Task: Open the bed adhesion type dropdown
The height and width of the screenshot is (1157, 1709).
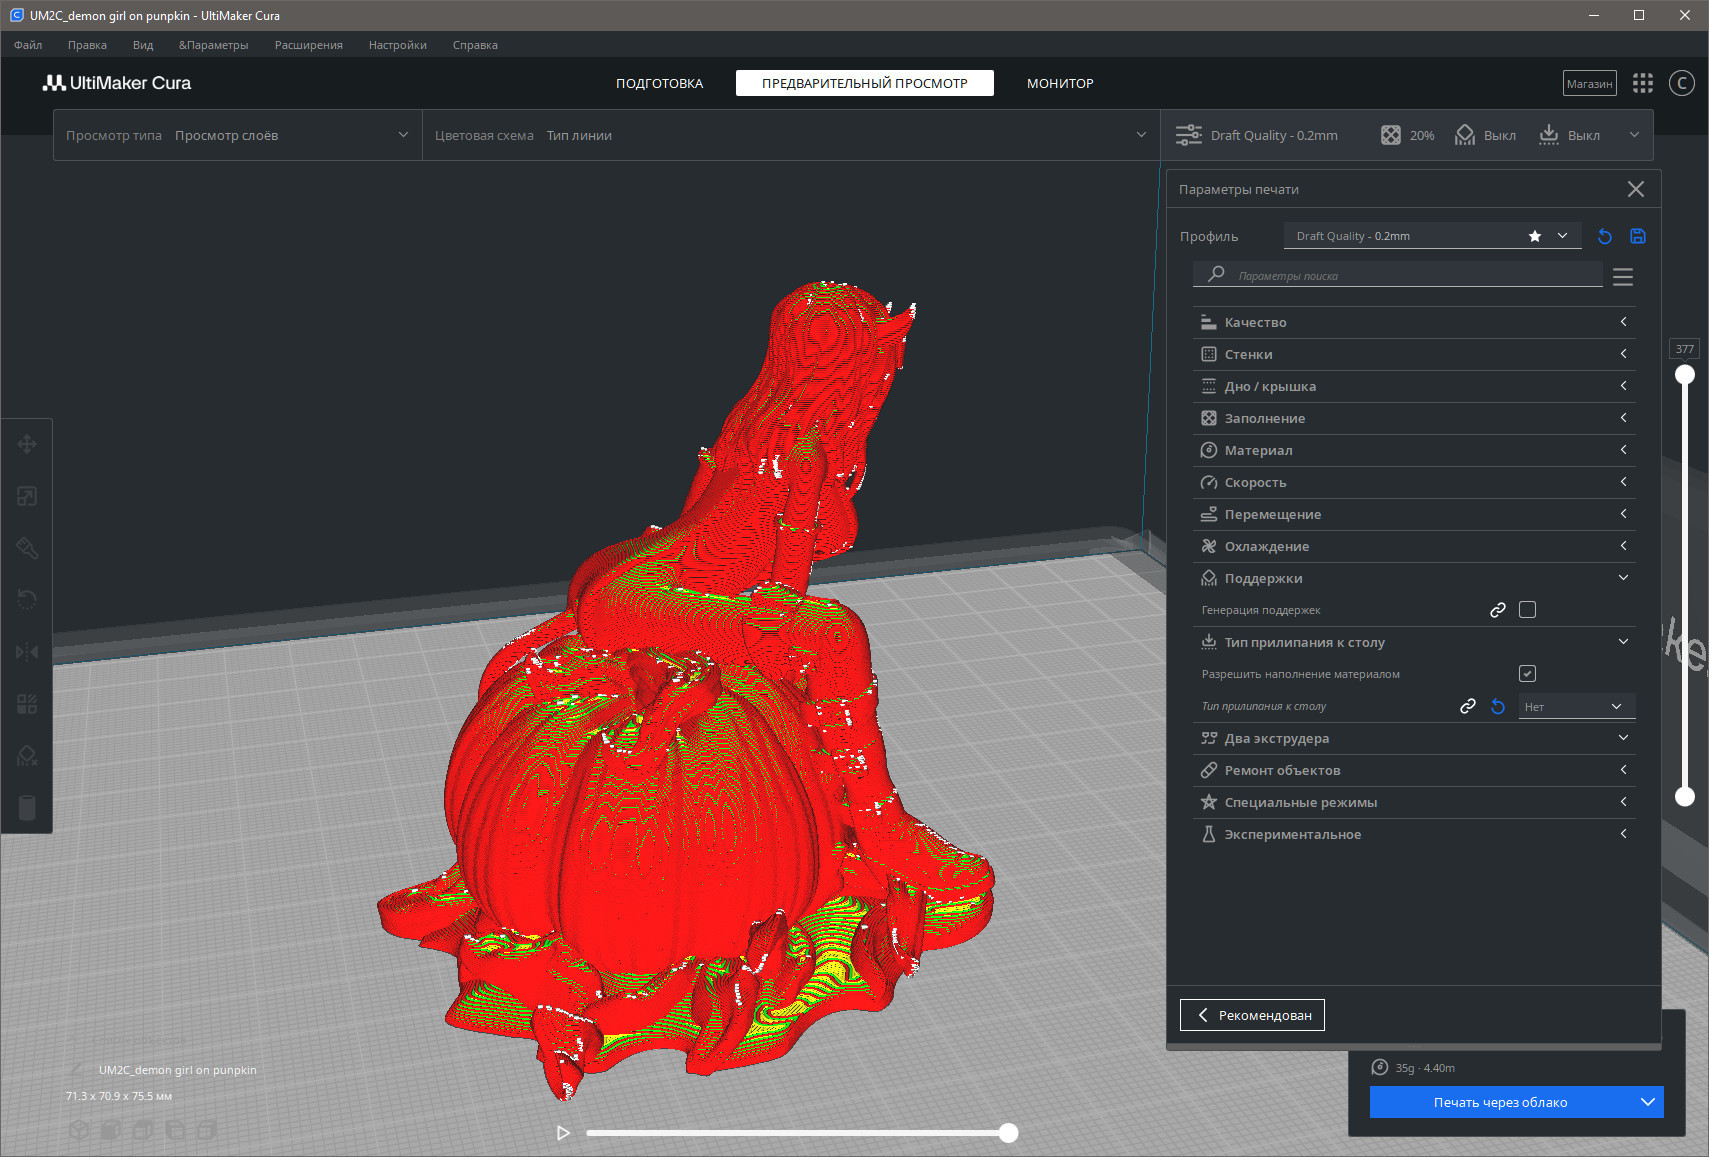Action: 1576,707
